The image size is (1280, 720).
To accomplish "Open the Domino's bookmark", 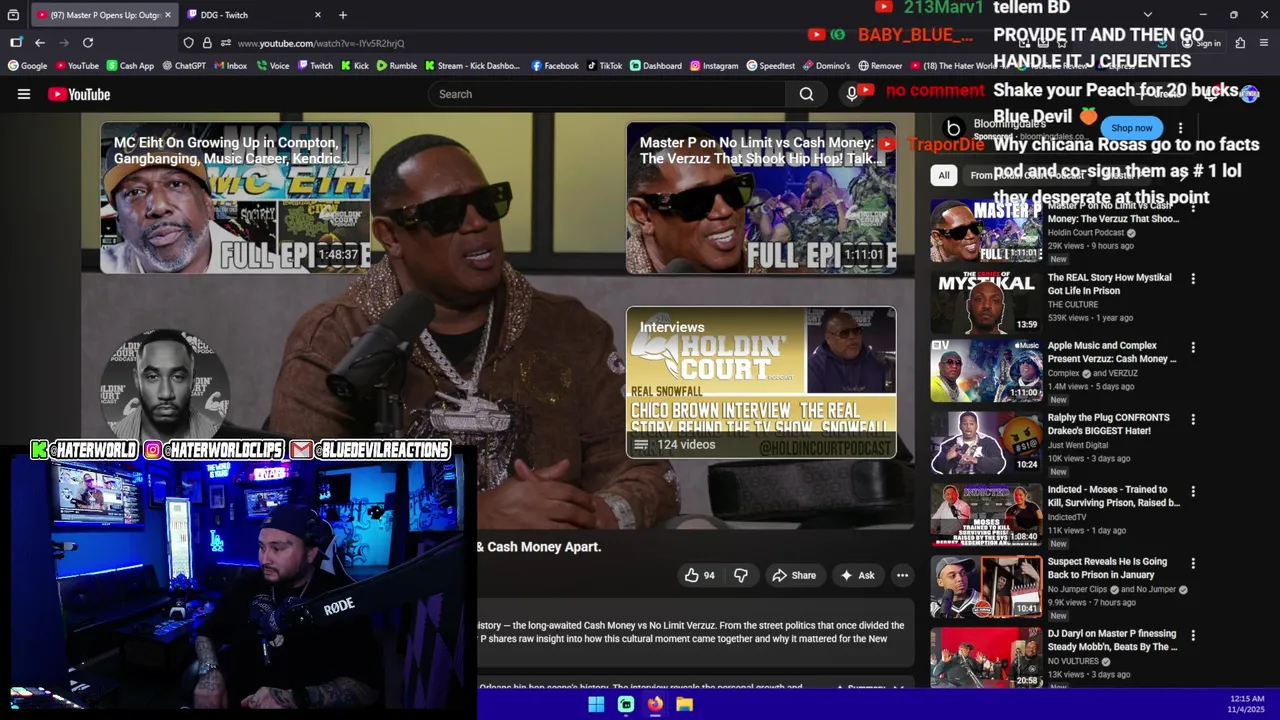I will [x=826, y=66].
